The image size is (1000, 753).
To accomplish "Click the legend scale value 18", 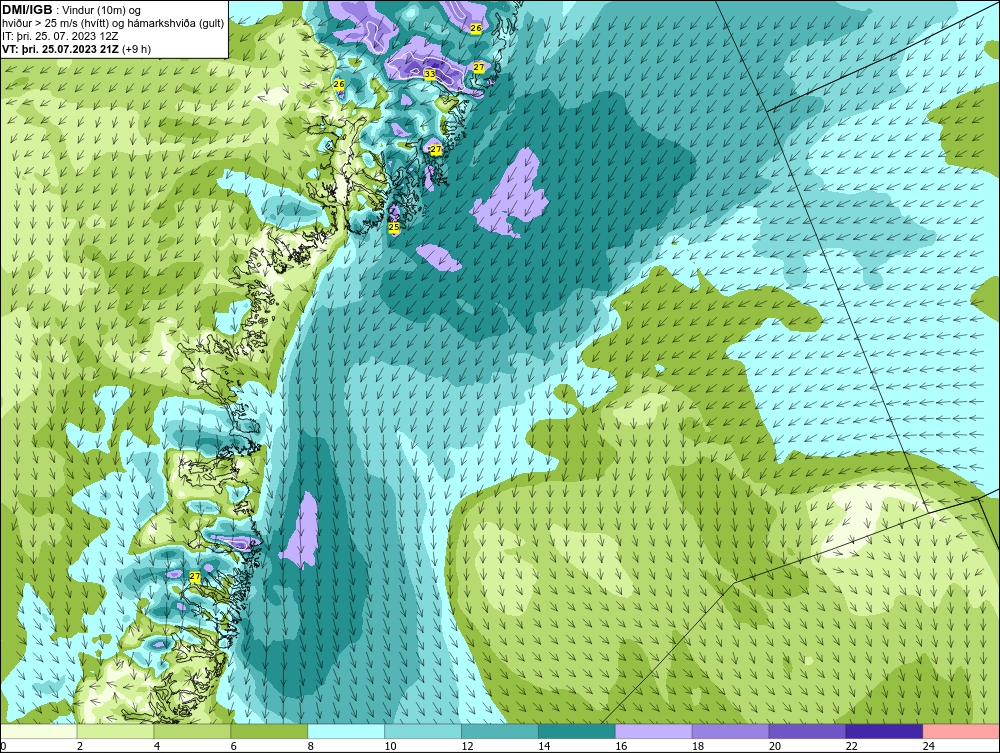I will (698, 746).
